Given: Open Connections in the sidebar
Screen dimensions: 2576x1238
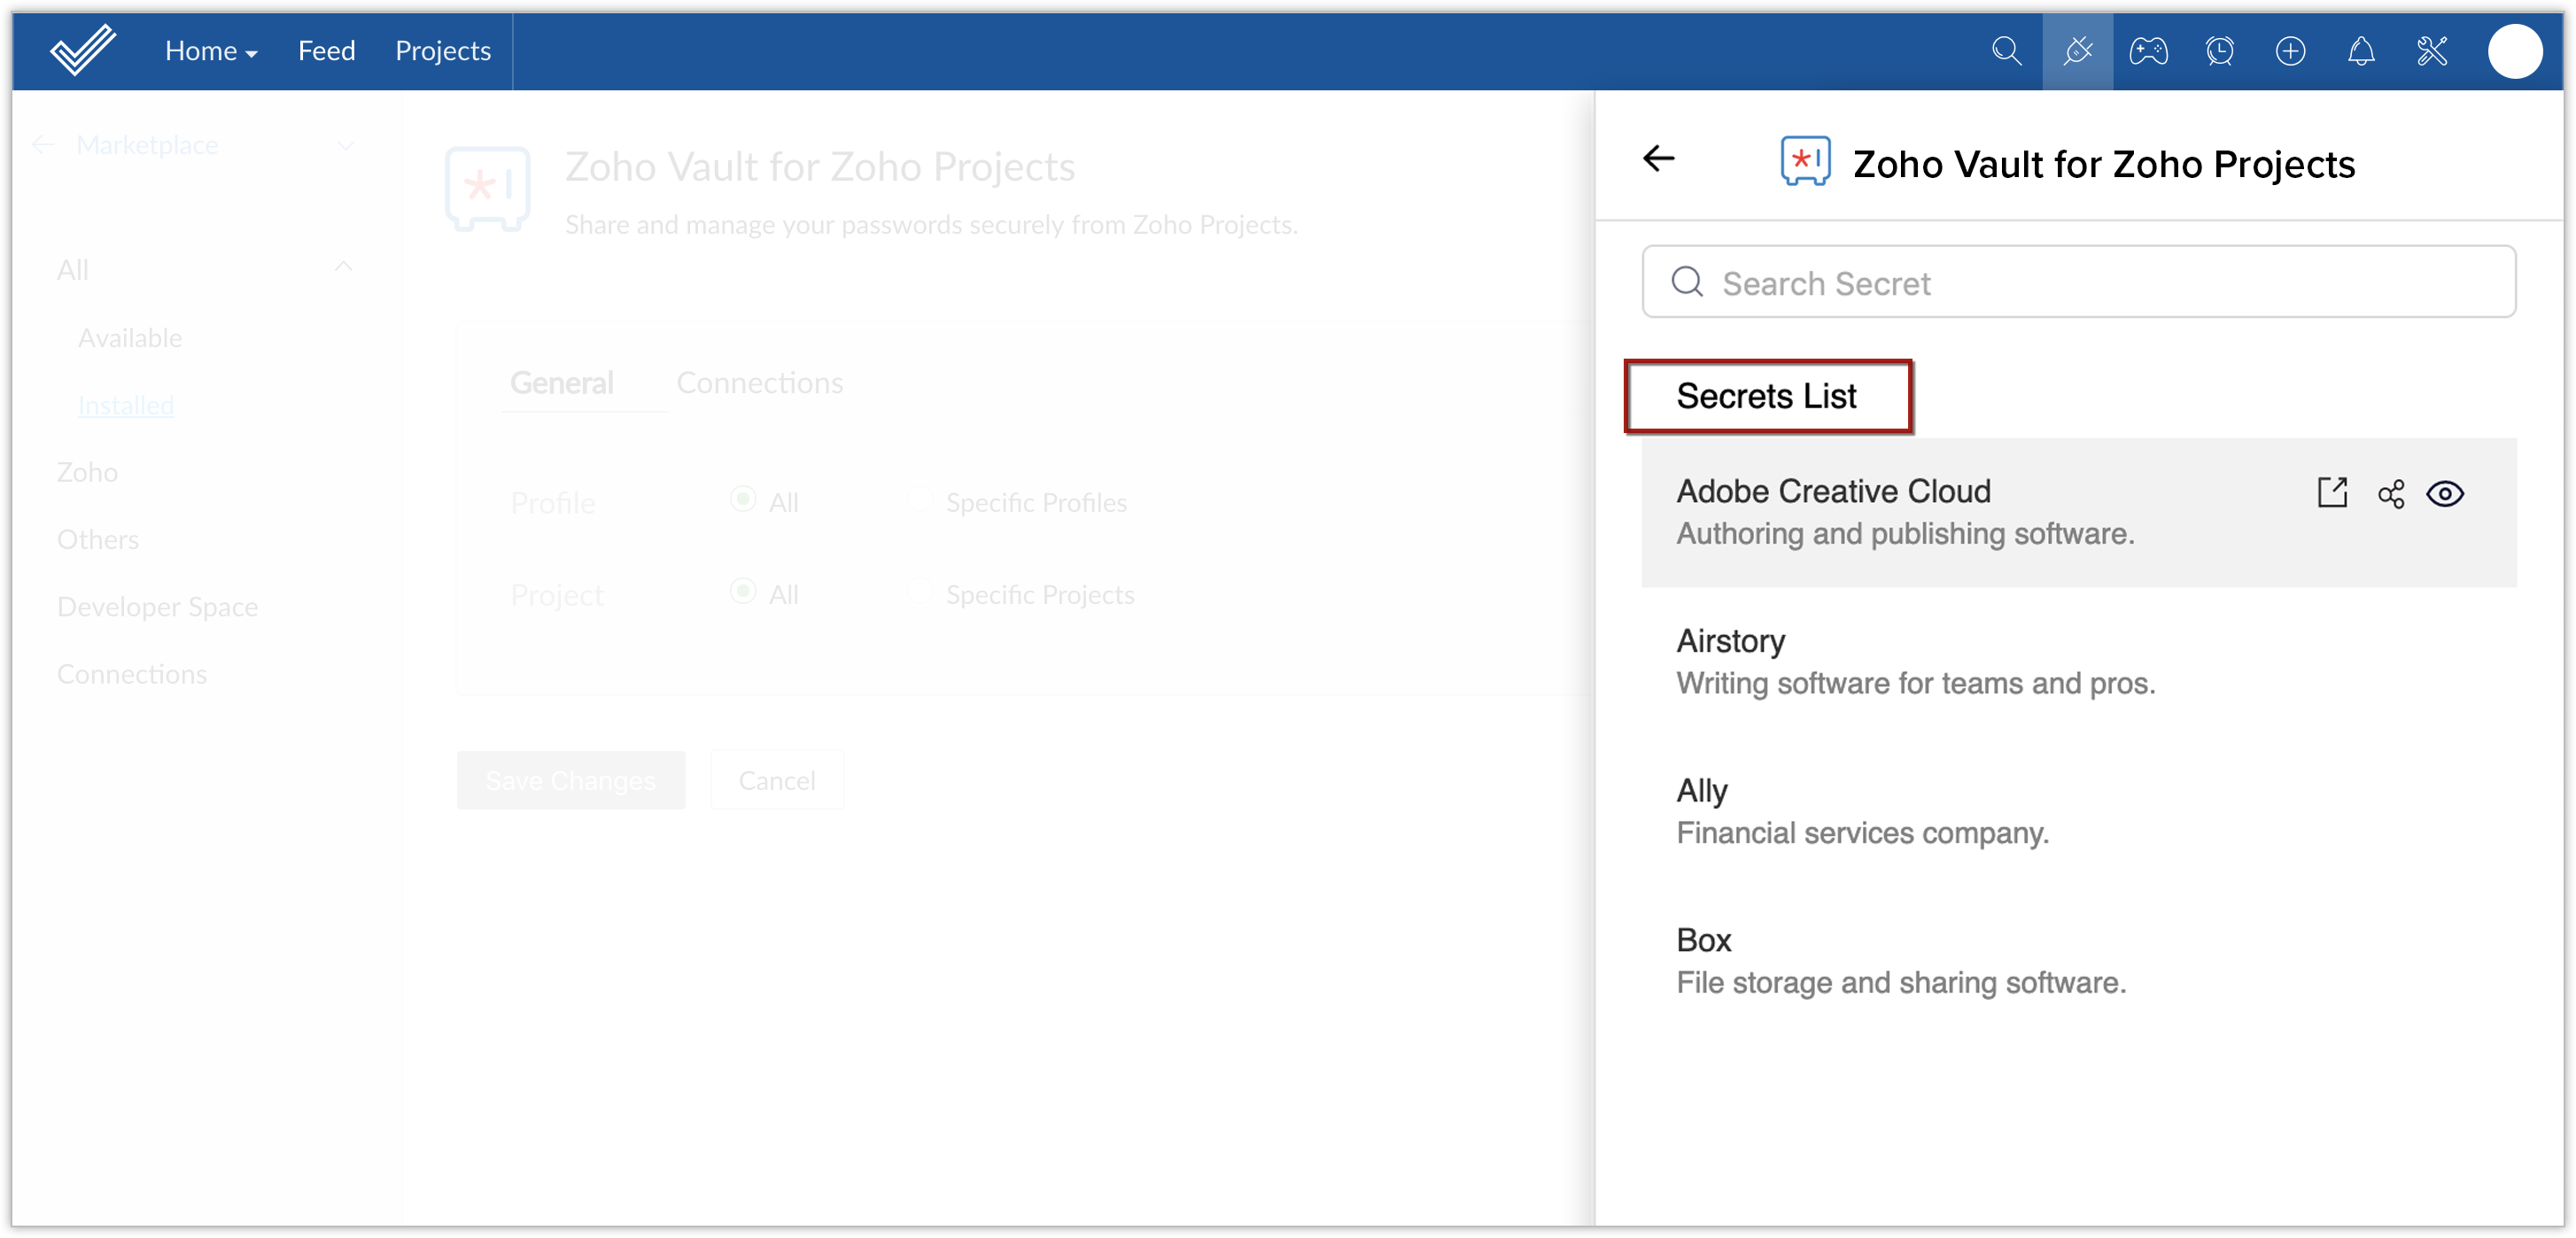Looking at the screenshot, I should 132,674.
